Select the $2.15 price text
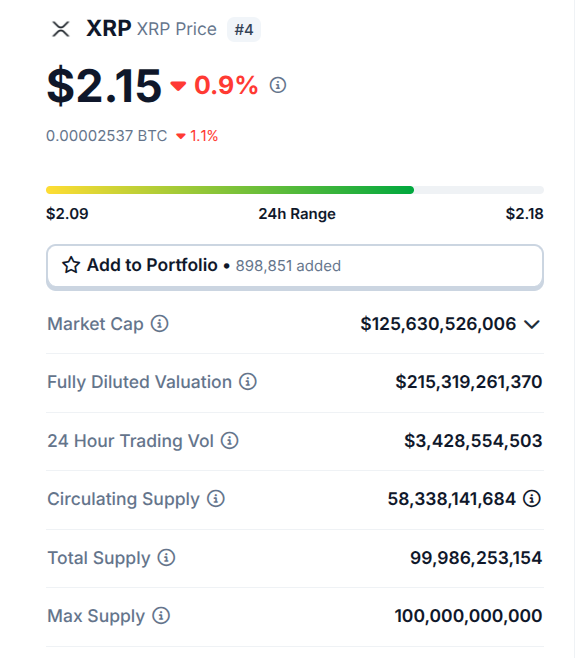 point(104,86)
